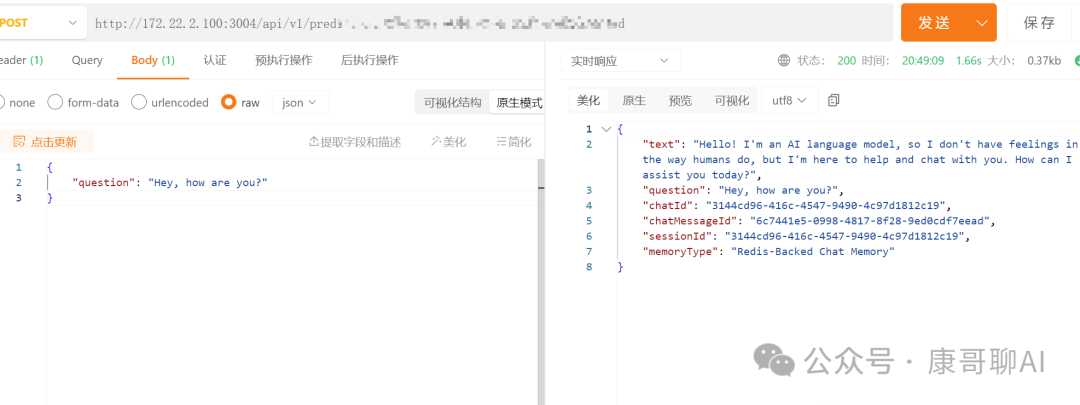1080x405 pixels.
Task: Open the utf8 encoding dropdown
Action: 789,101
